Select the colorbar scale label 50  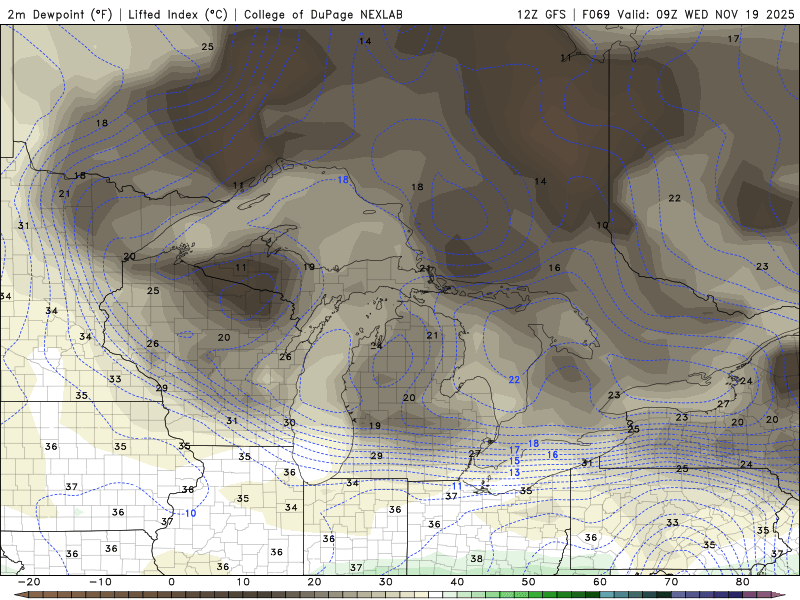[x=529, y=582]
